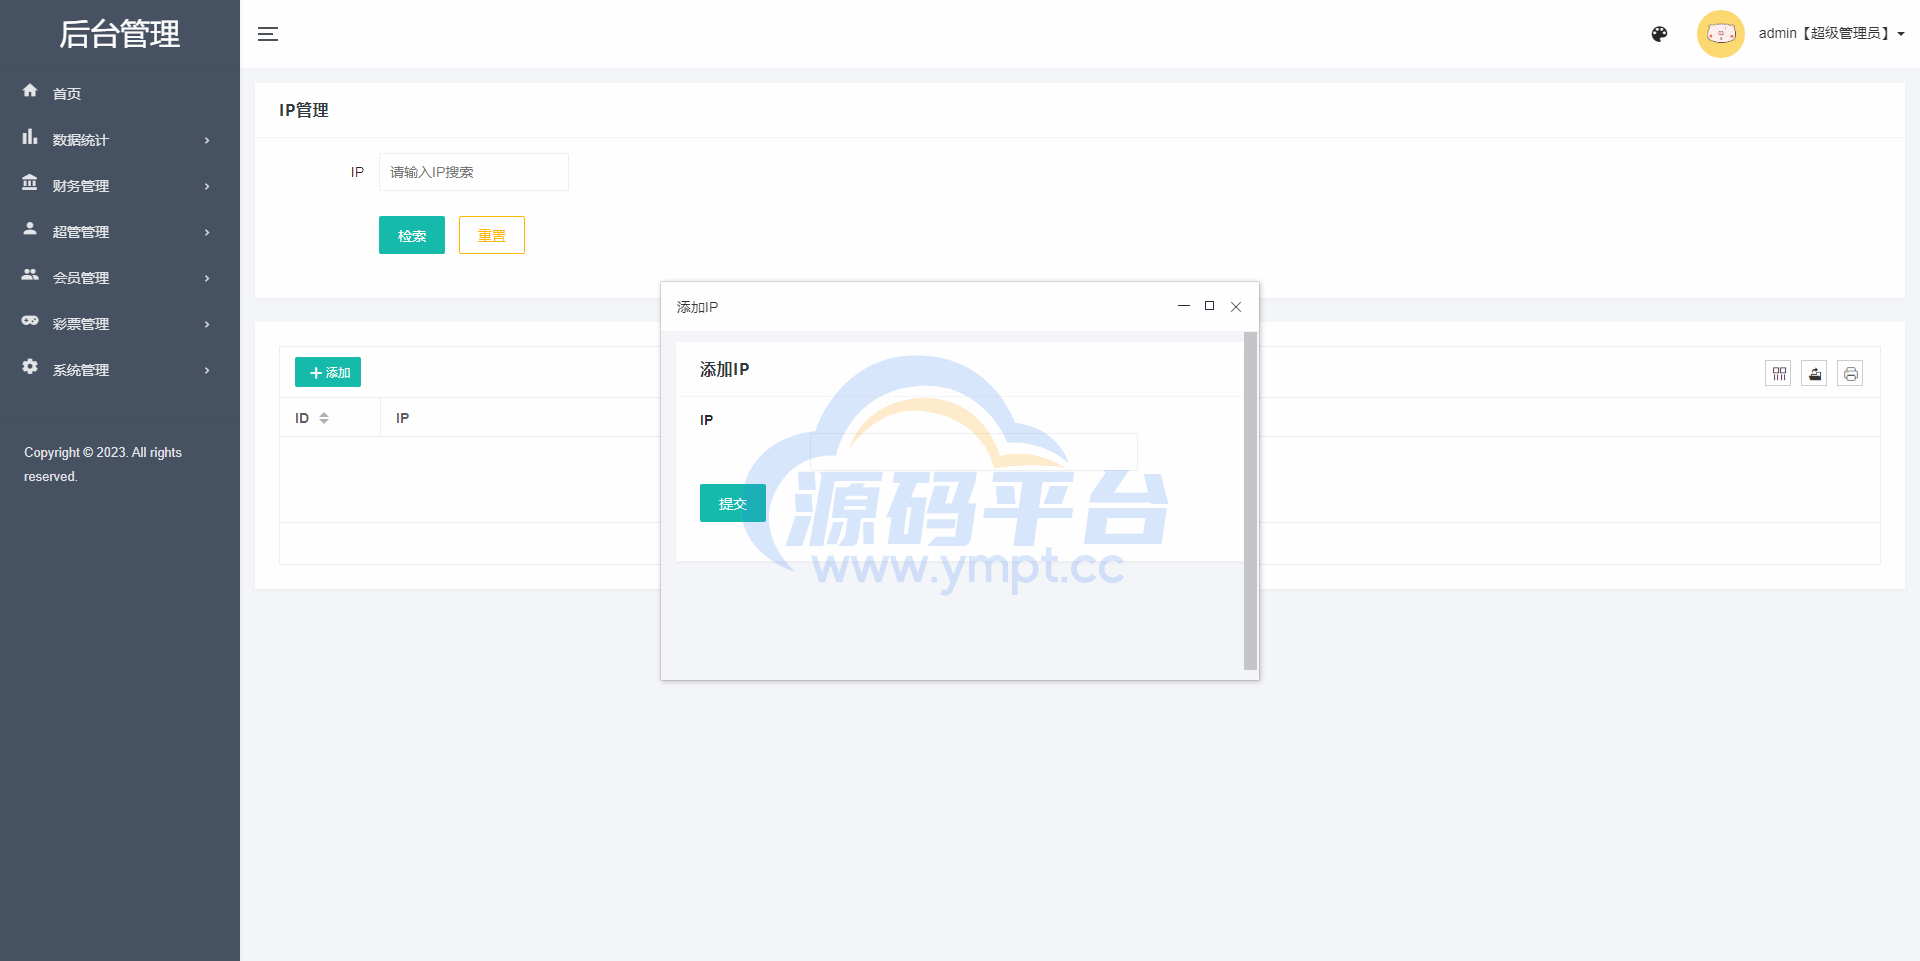The width and height of the screenshot is (1920, 961).
Task: Click the green 添加 add button
Action: pyautogui.click(x=328, y=372)
